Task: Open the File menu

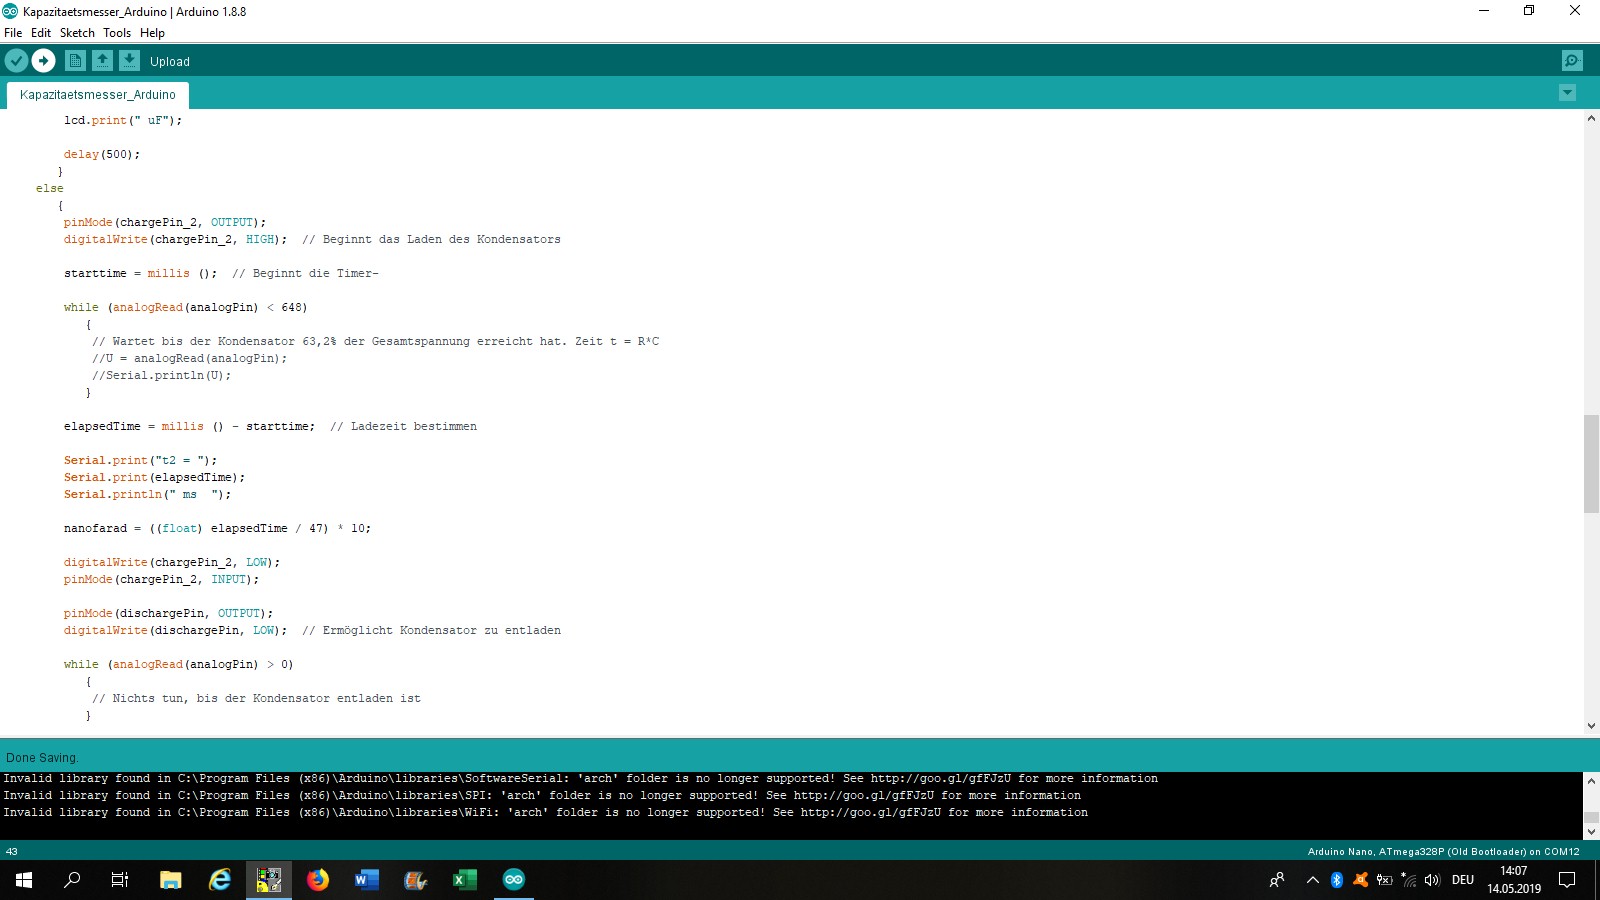Action: pyautogui.click(x=13, y=33)
